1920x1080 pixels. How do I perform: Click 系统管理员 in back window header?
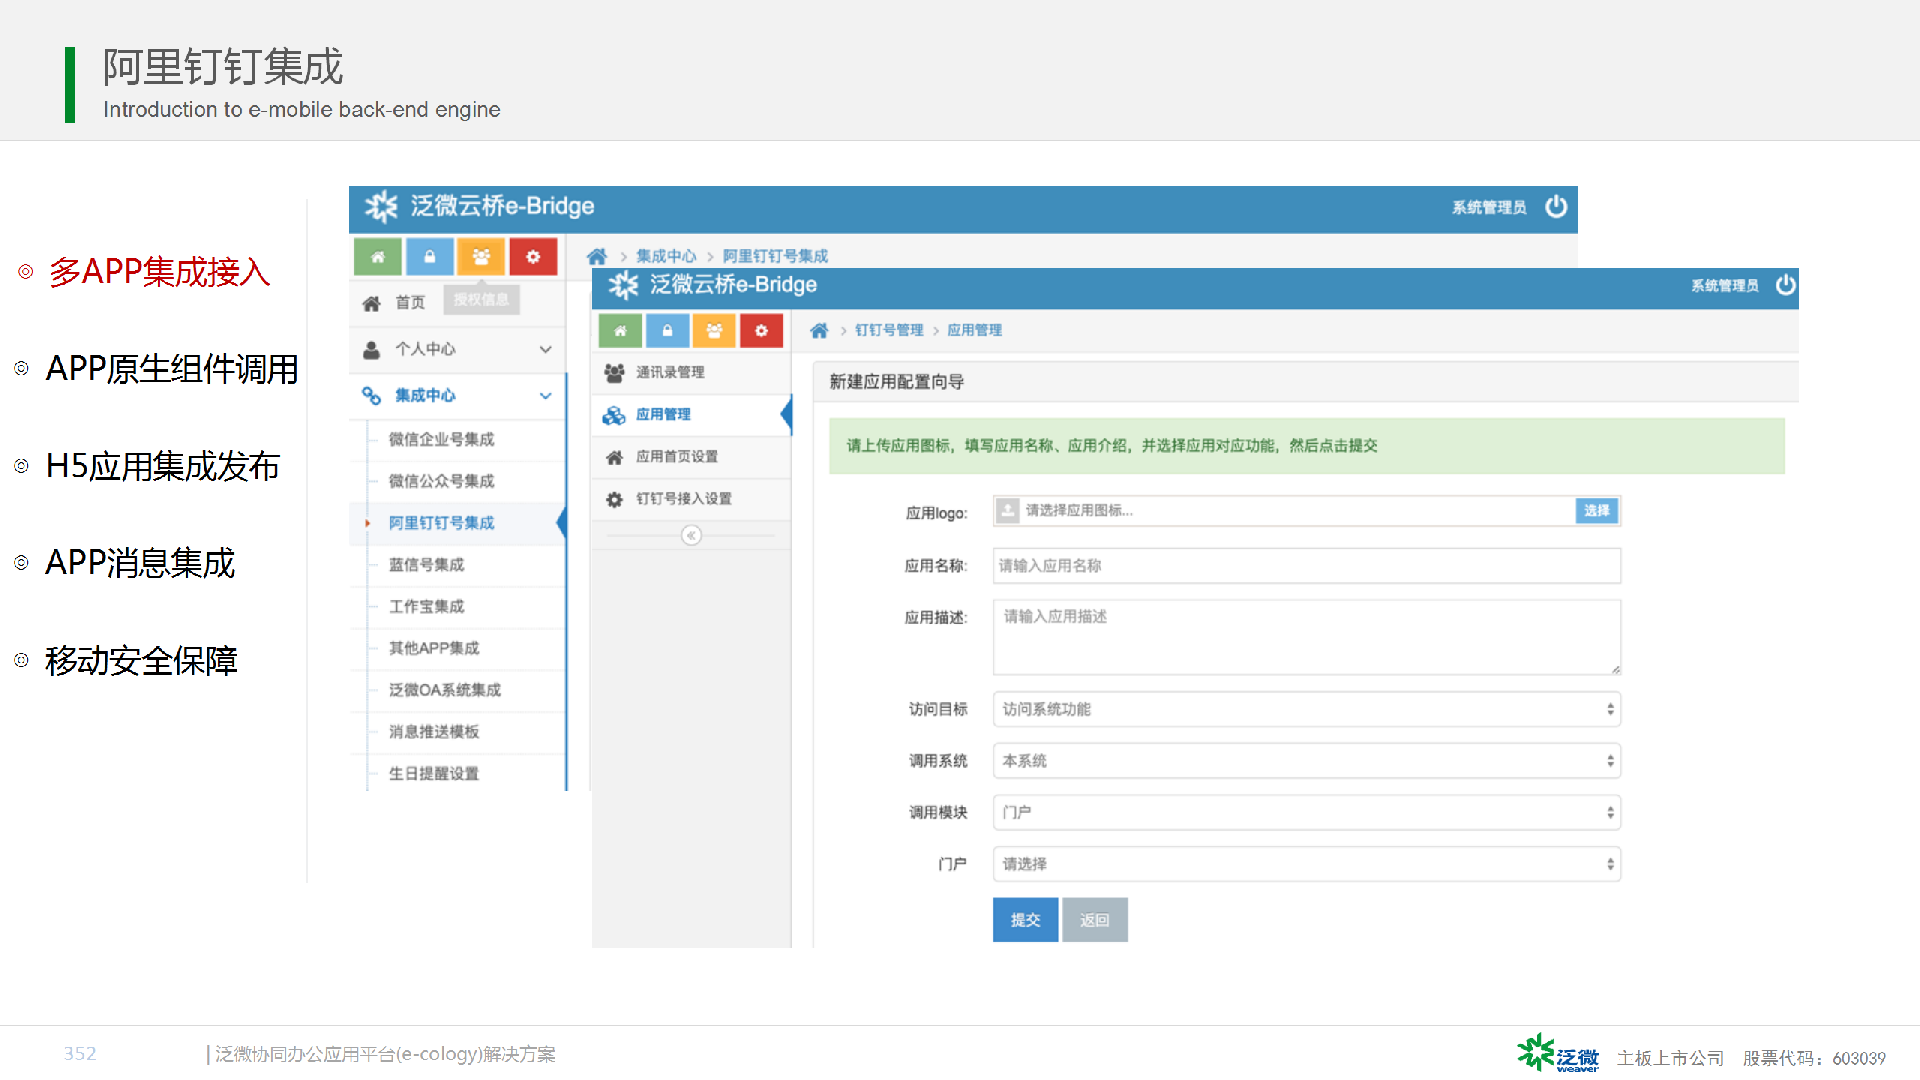(1489, 207)
